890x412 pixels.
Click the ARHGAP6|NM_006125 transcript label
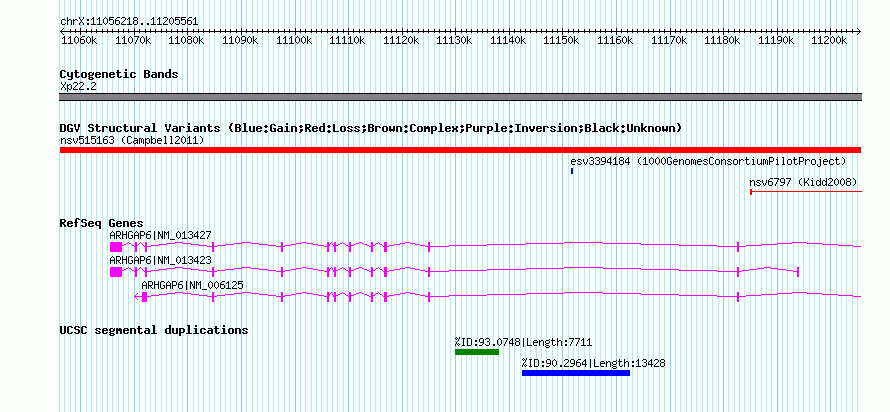click(x=192, y=285)
